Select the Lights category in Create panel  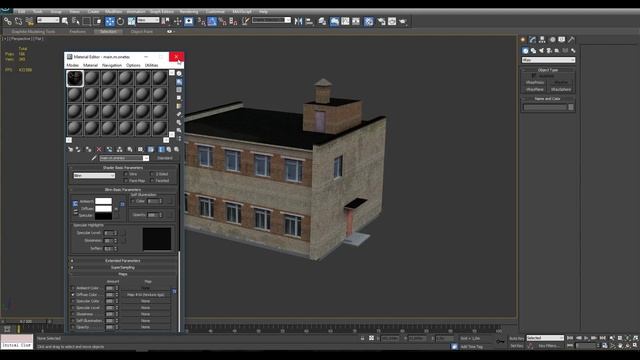(x=541, y=51)
